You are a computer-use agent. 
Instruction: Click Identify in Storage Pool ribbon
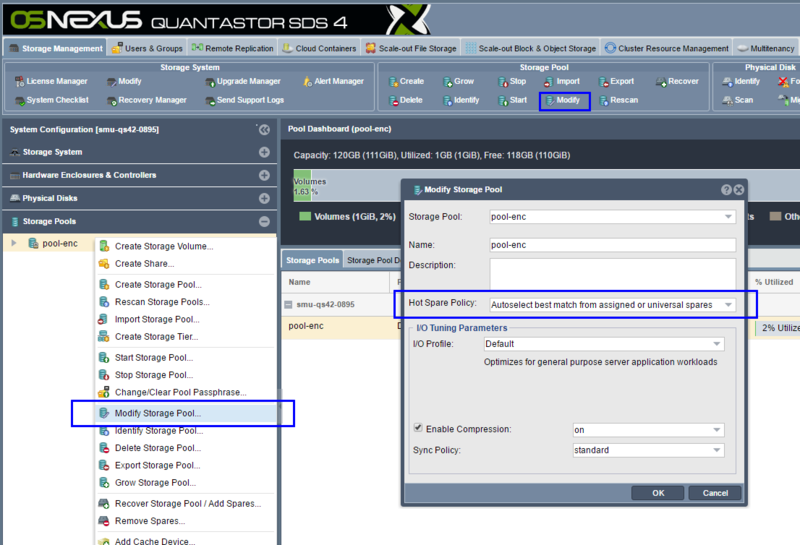(461, 100)
